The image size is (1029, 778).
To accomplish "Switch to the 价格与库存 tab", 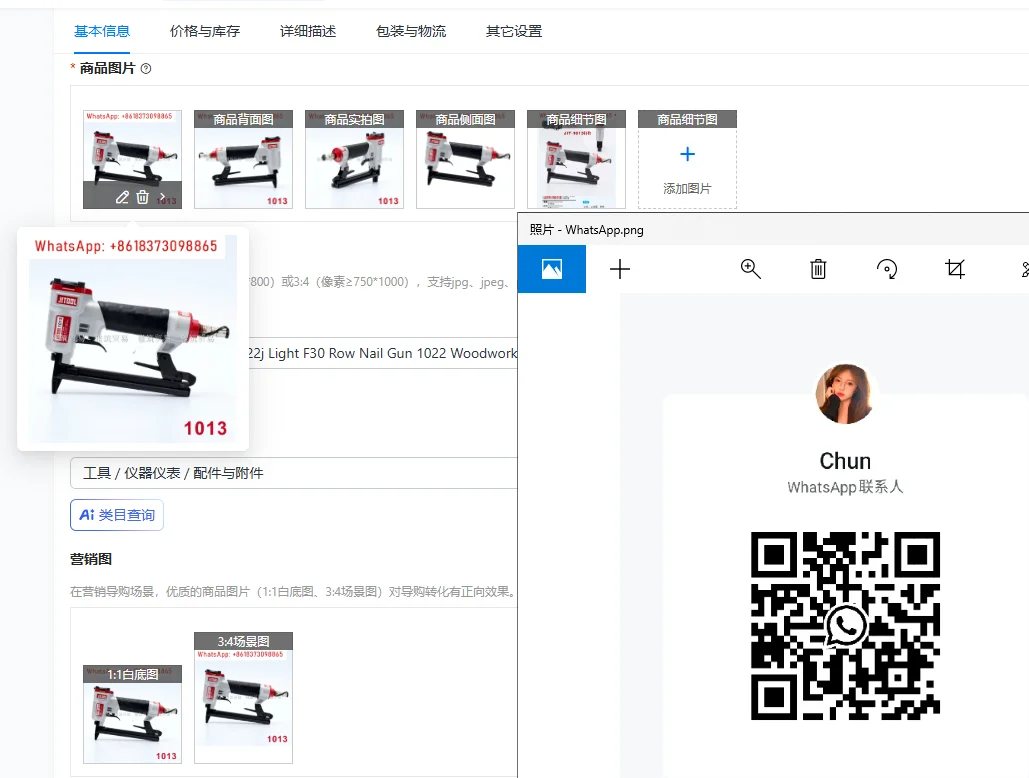I will click(x=205, y=31).
